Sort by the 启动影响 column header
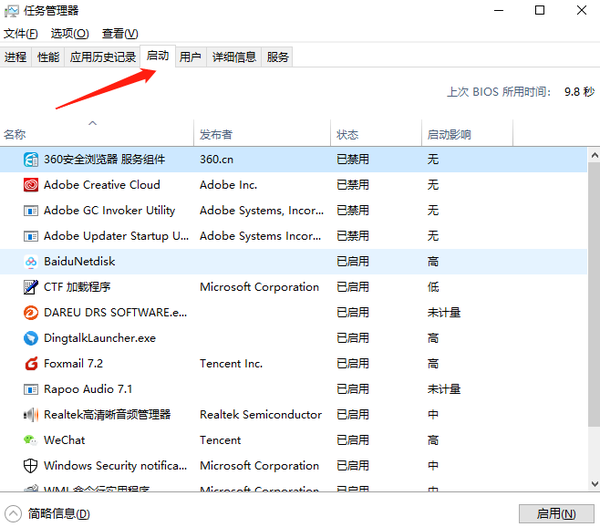This screenshot has height=527, width=600. tap(467, 133)
